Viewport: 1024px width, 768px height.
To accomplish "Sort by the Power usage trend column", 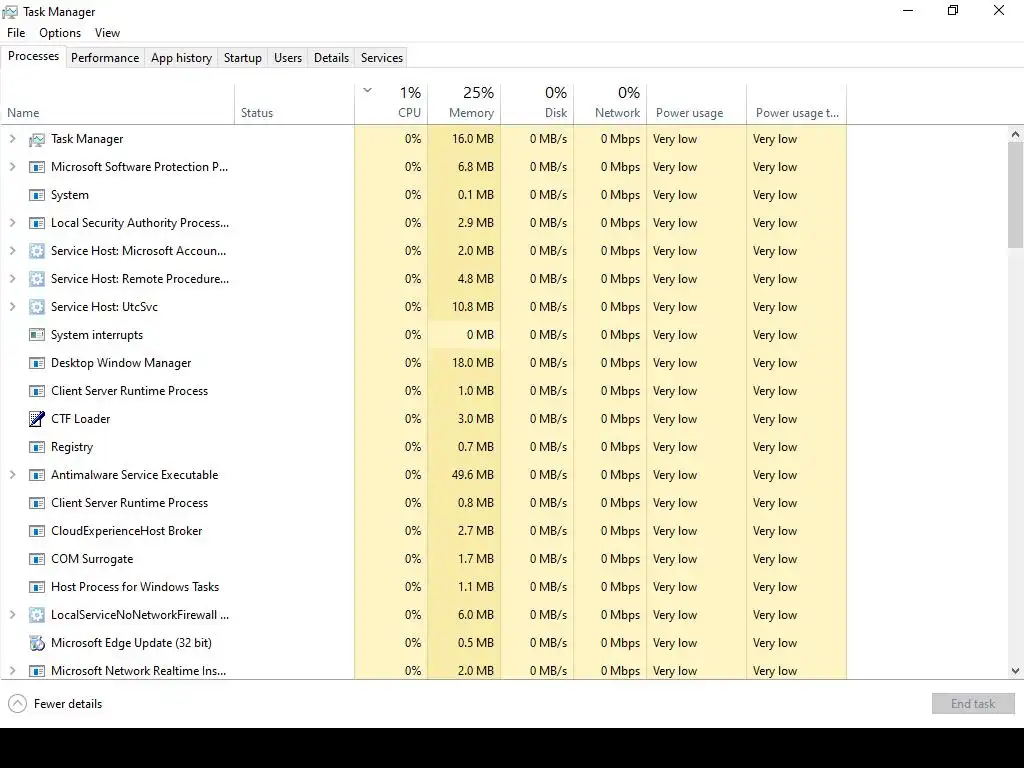I will click(x=797, y=104).
